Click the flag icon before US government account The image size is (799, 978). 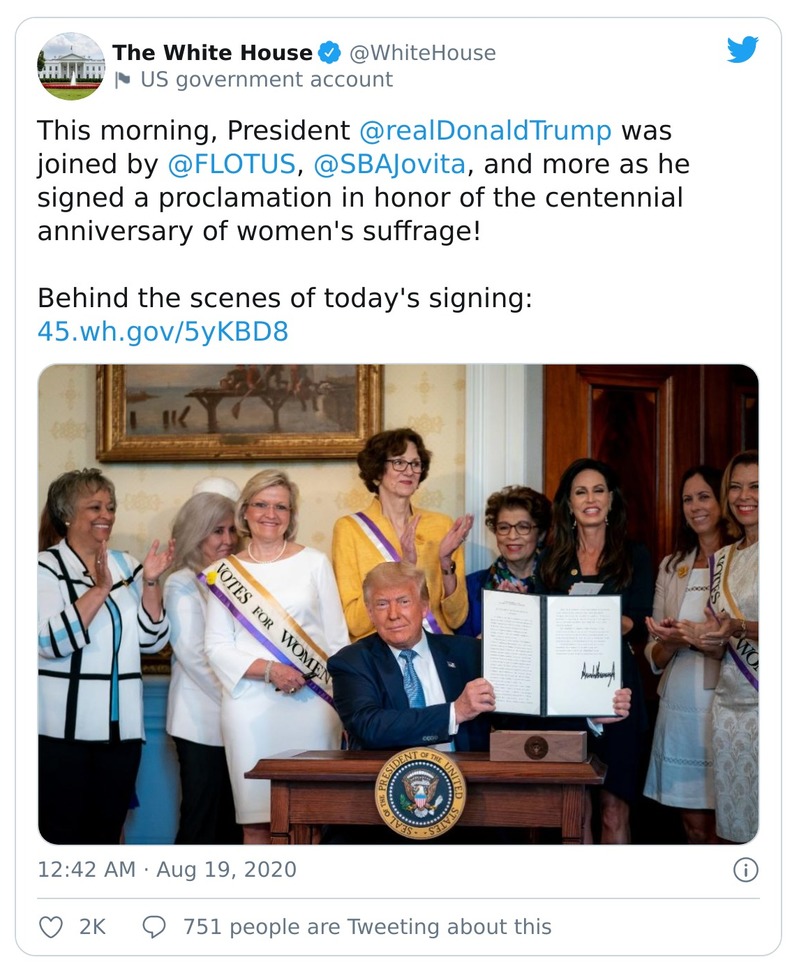122,76
